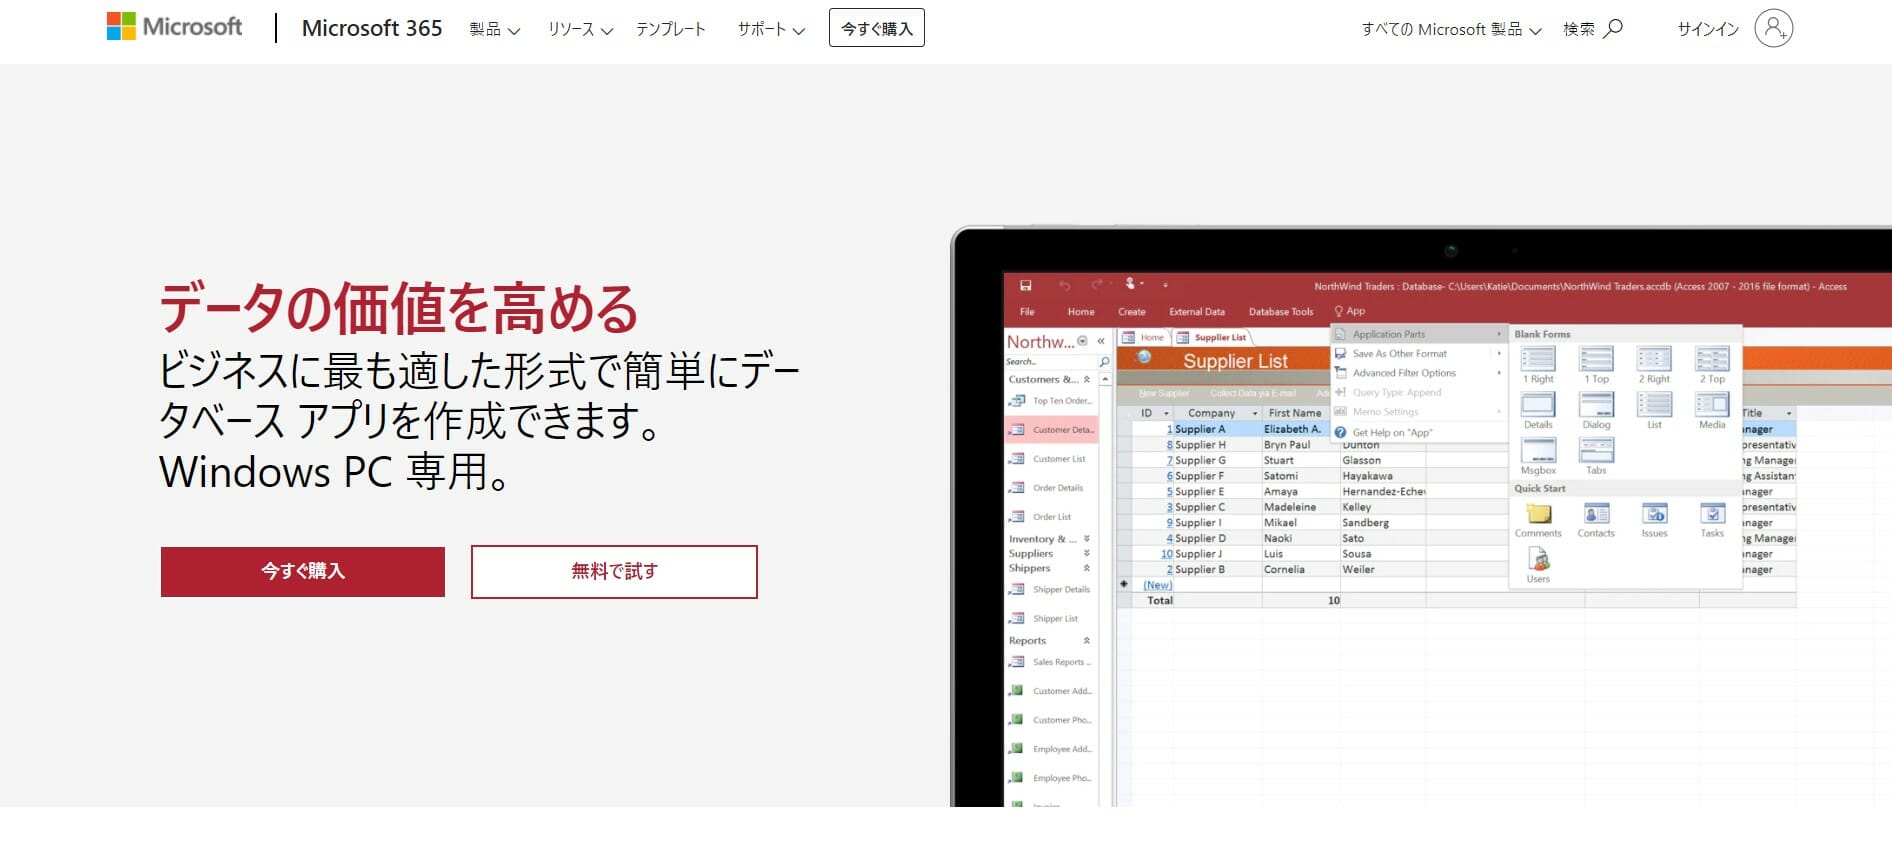Switch to the Supplier List document tab
This screenshot has height=867, width=1892.
click(1212, 338)
